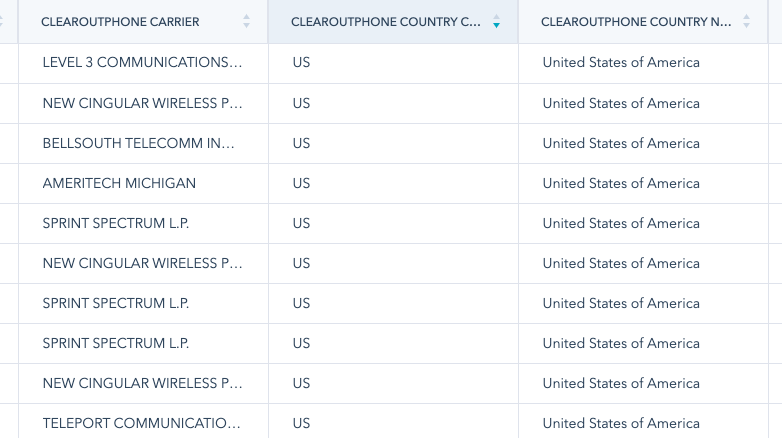Select the Clearoutphone Country Code header label
This screenshot has width=782, height=440.
click(x=385, y=21)
